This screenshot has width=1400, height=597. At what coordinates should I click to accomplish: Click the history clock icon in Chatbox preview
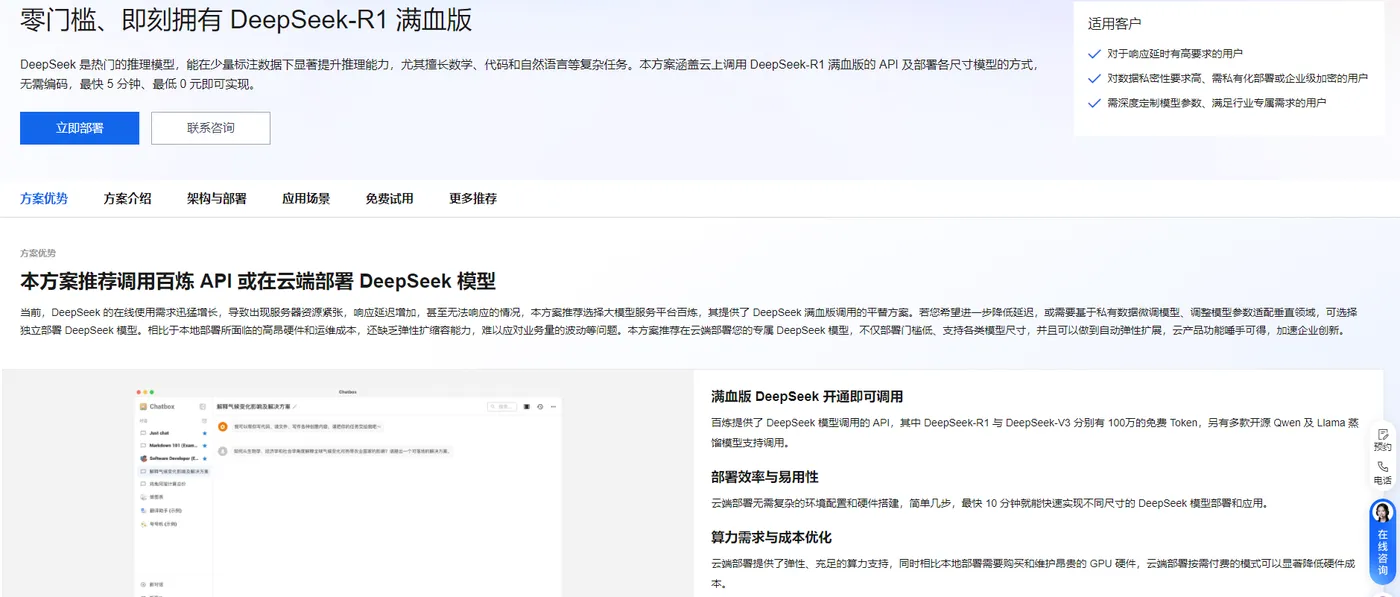[540, 407]
